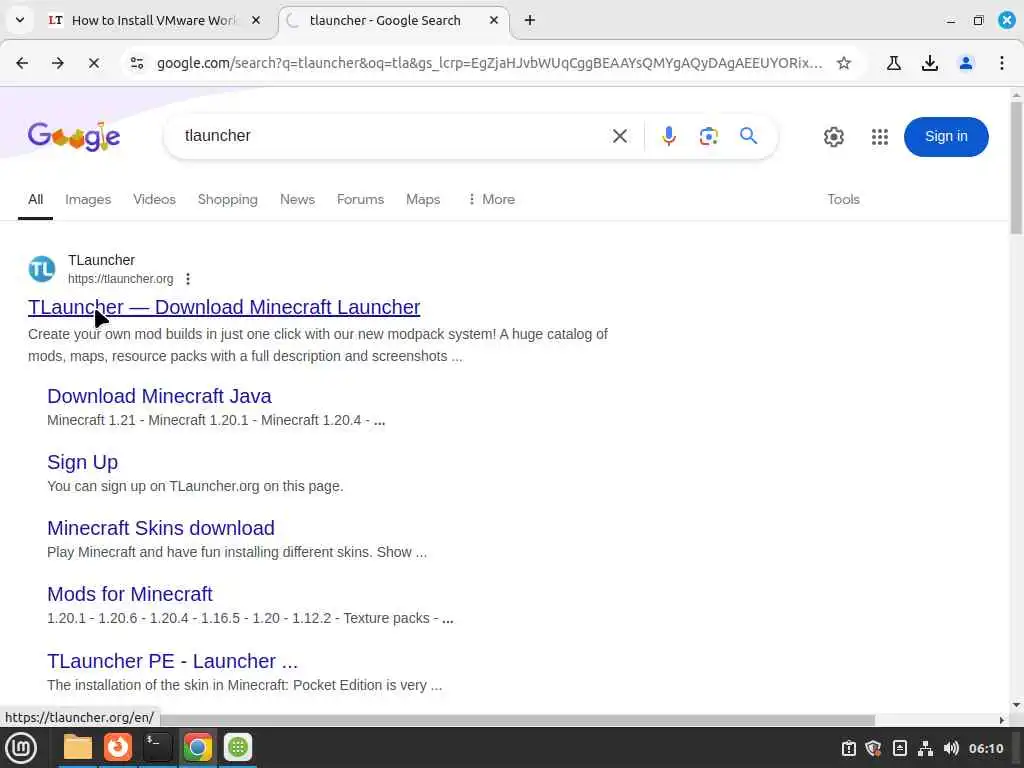Clear the search box with X

click(x=620, y=136)
